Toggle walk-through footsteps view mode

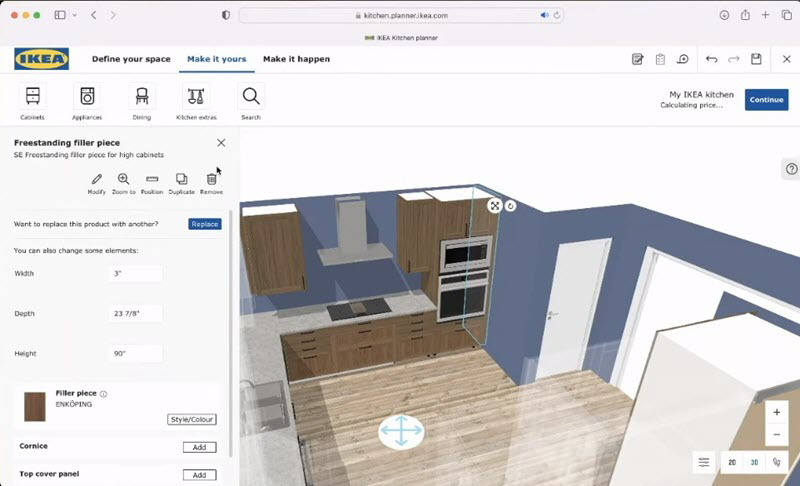tap(776, 463)
